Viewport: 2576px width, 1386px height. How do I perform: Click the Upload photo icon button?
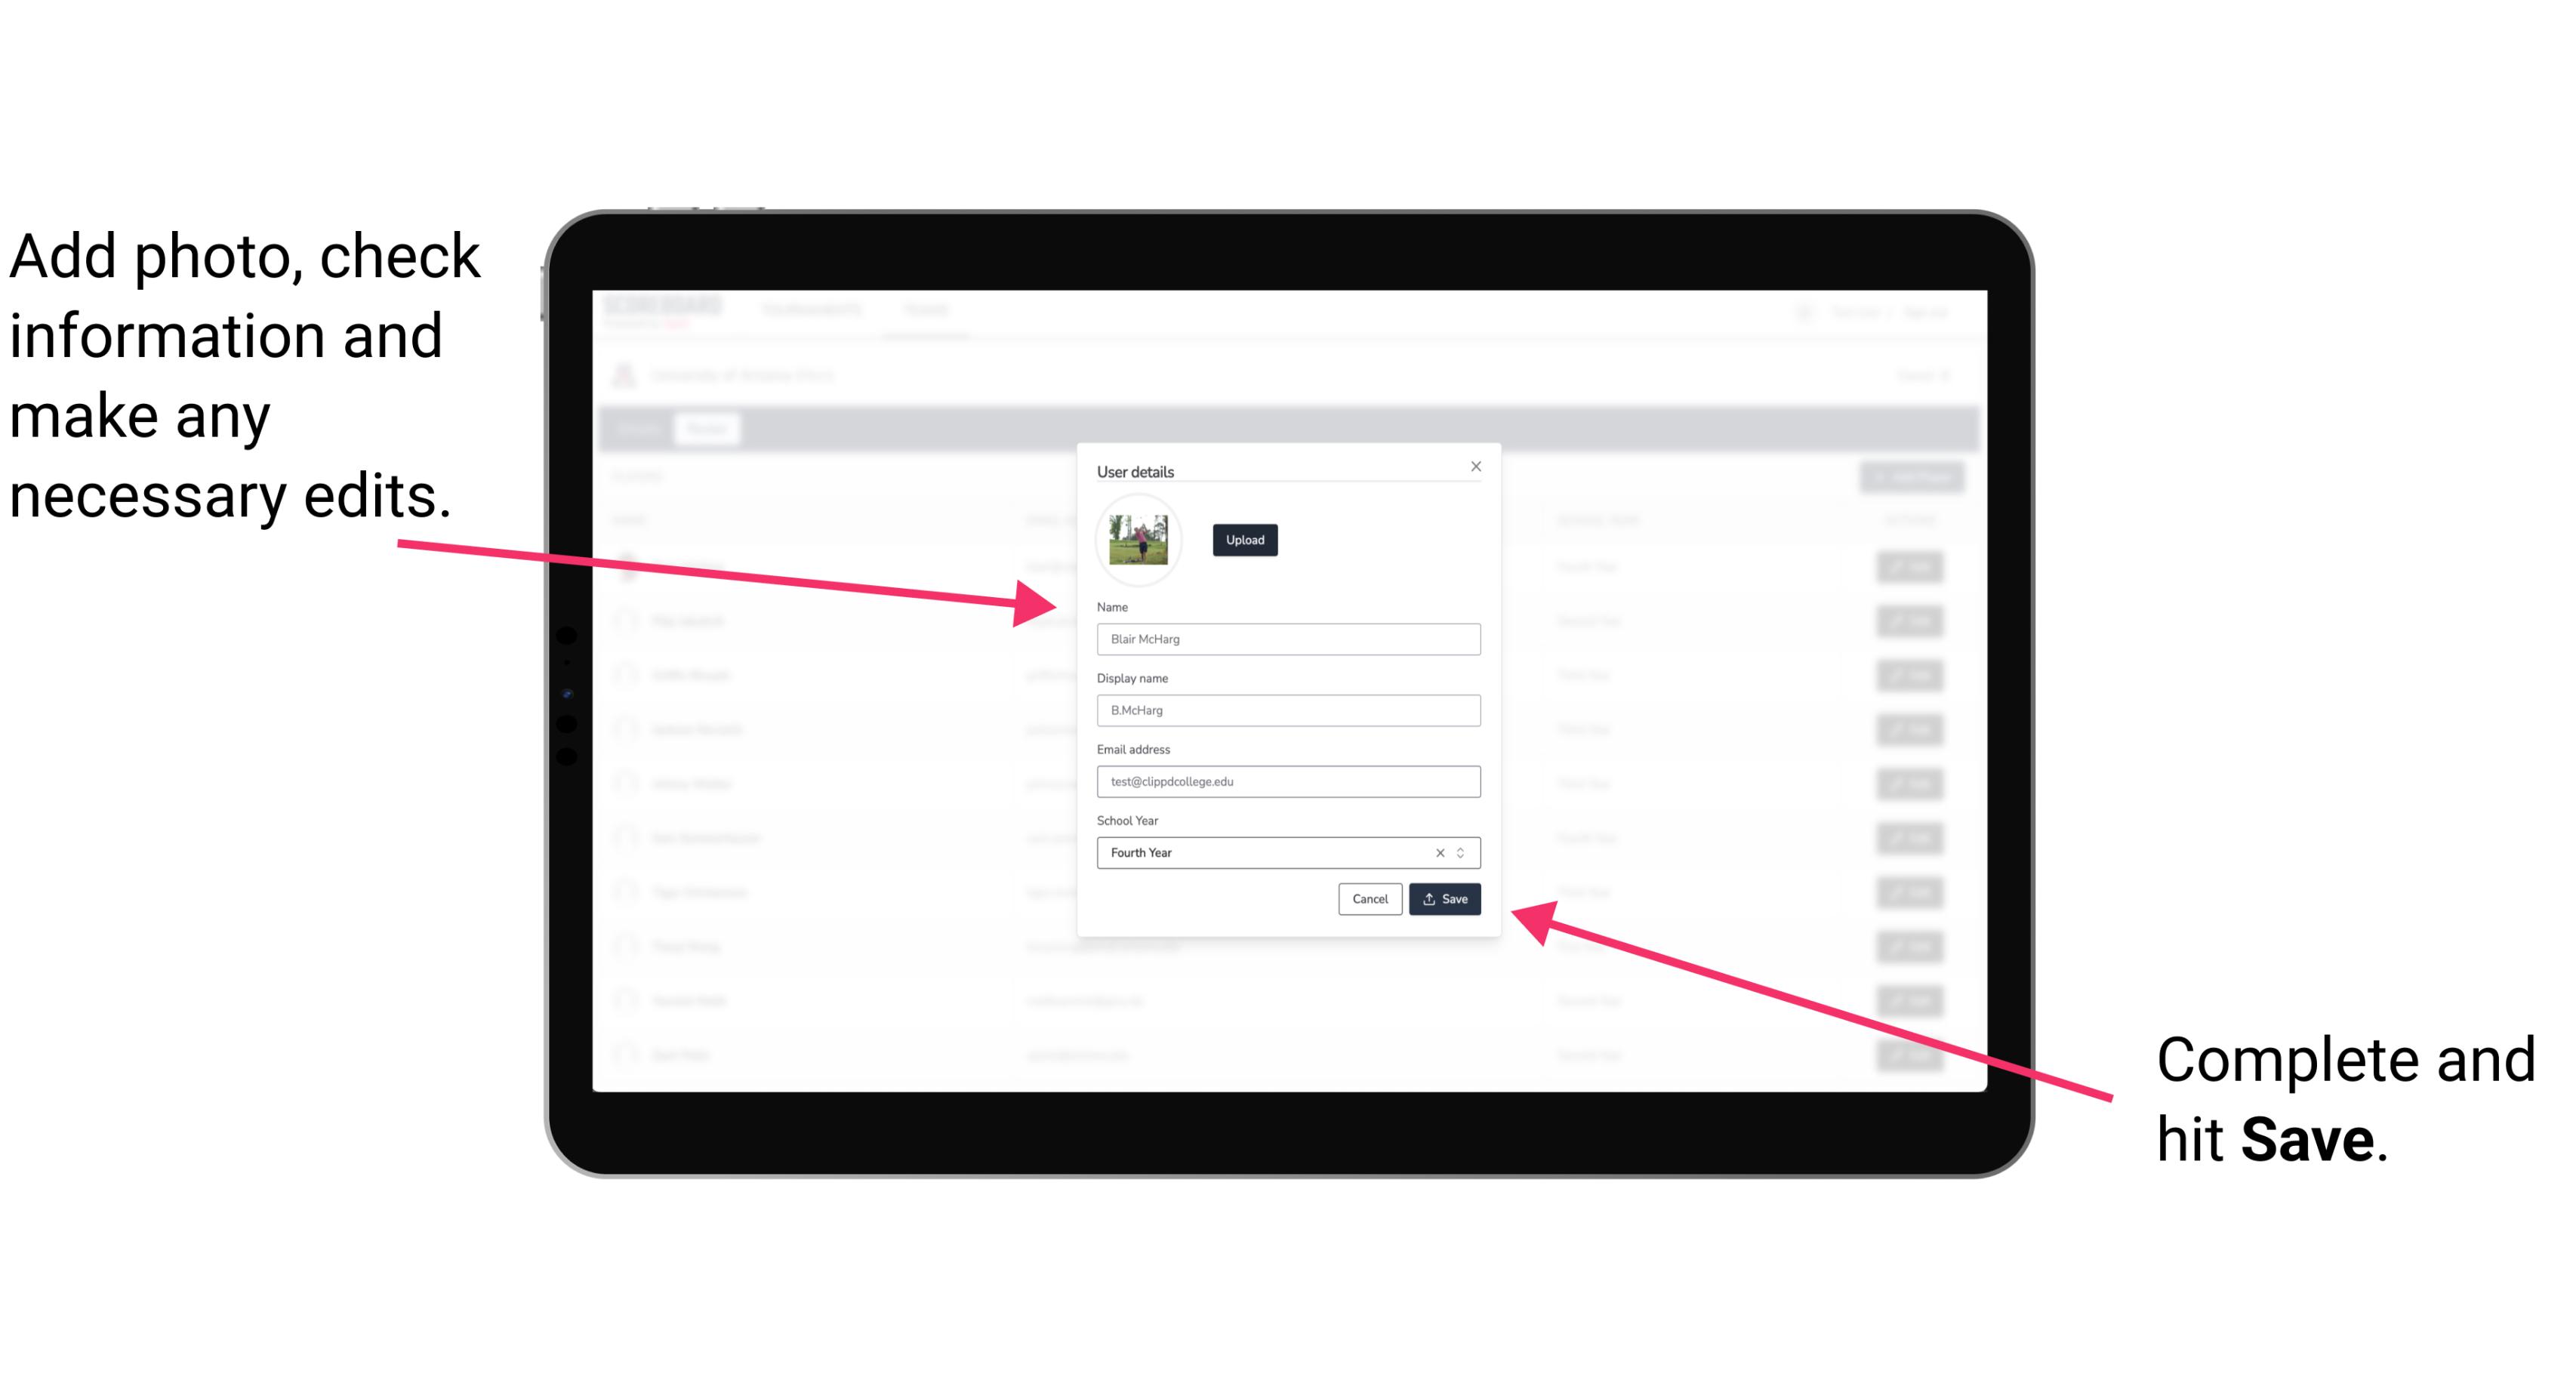click(1244, 540)
